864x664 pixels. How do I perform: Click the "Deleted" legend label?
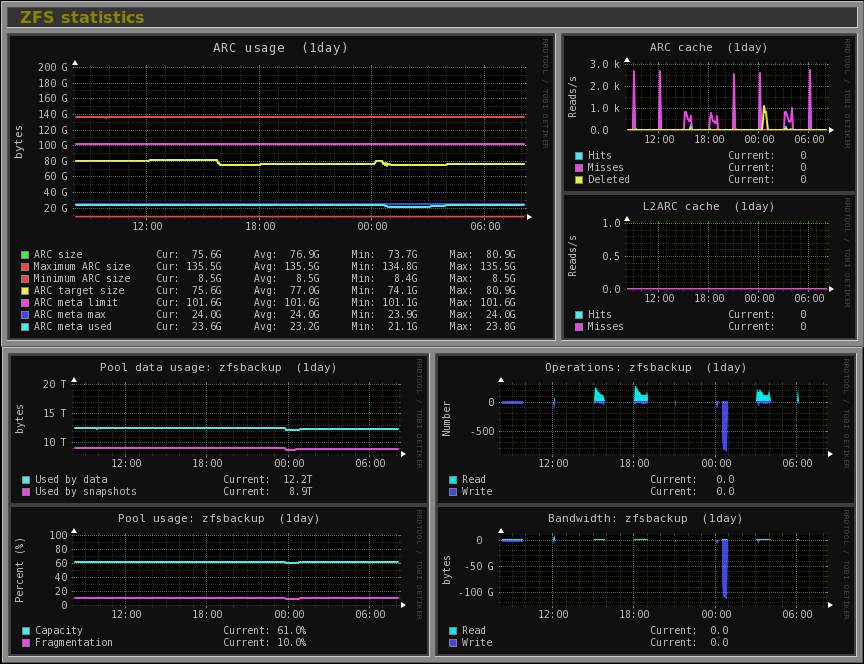(x=609, y=180)
